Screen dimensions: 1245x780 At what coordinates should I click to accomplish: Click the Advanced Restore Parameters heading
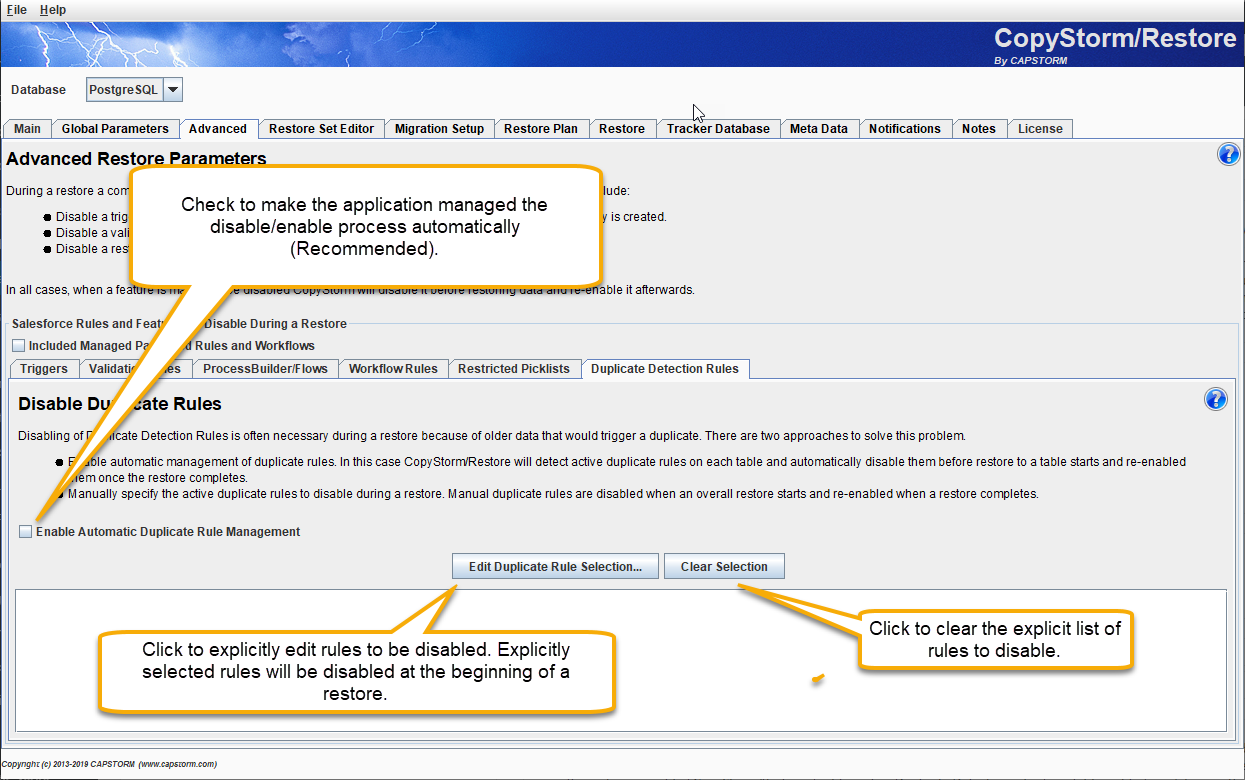(136, 158)
